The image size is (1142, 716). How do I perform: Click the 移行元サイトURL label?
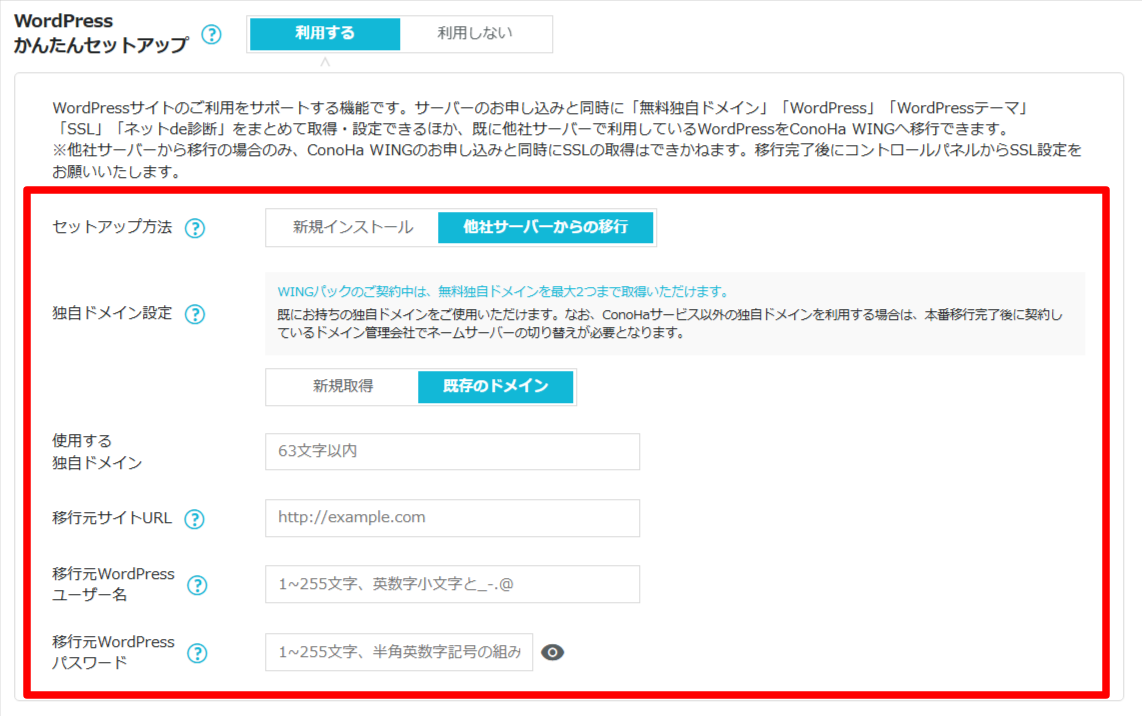click(x=112, y=518)
